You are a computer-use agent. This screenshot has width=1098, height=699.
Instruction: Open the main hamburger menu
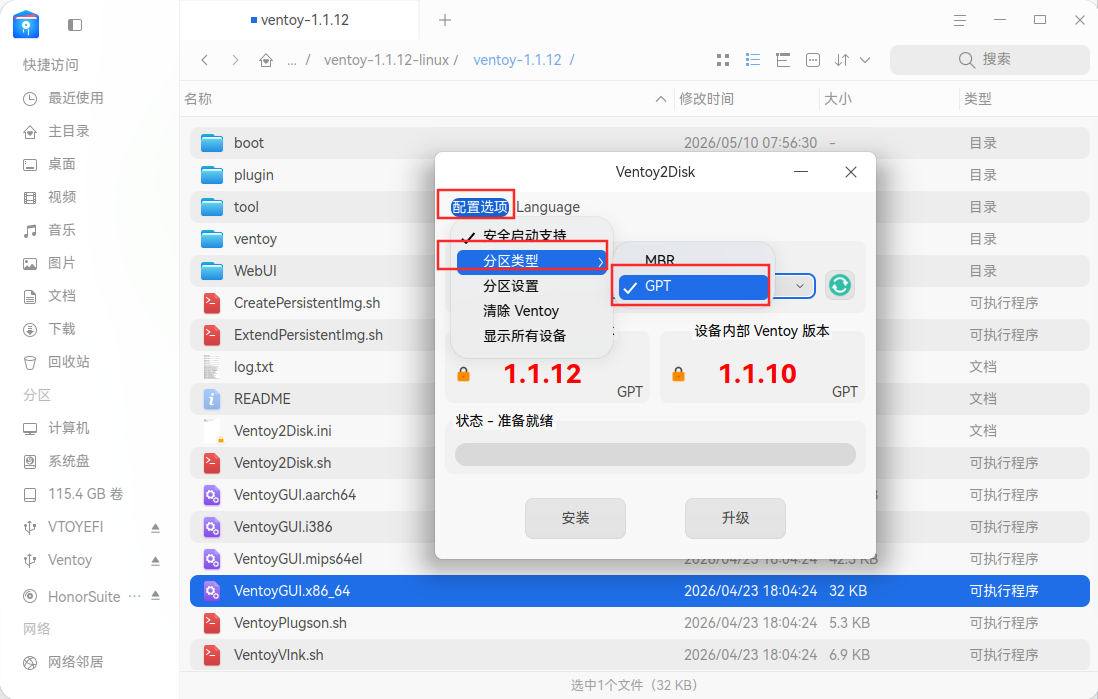960,20
